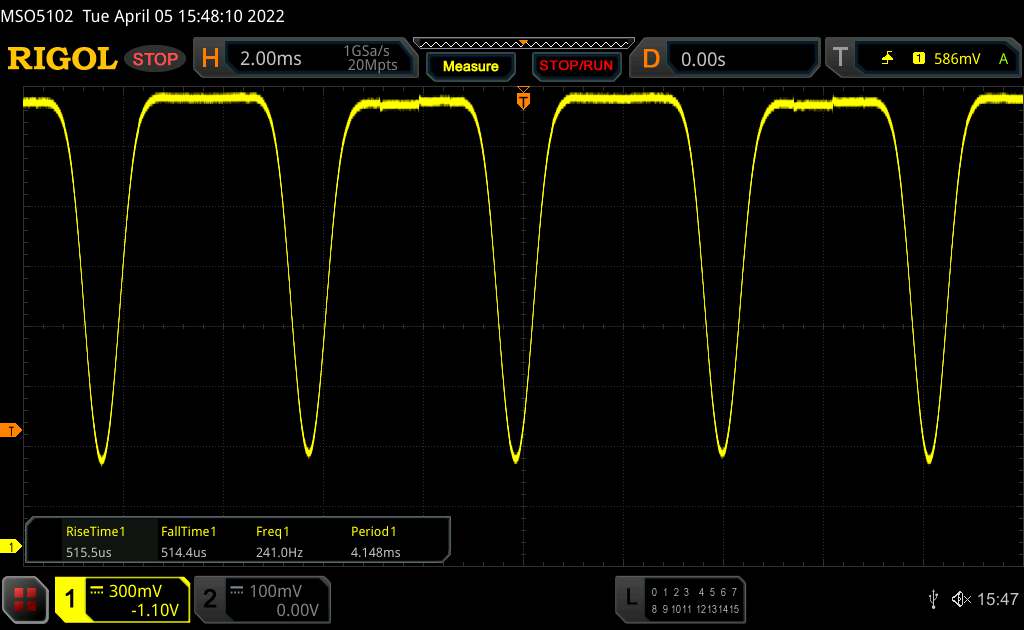Click the rising edge trigger type icon
The image size is (1024, 630).
(x=887, y=59)
